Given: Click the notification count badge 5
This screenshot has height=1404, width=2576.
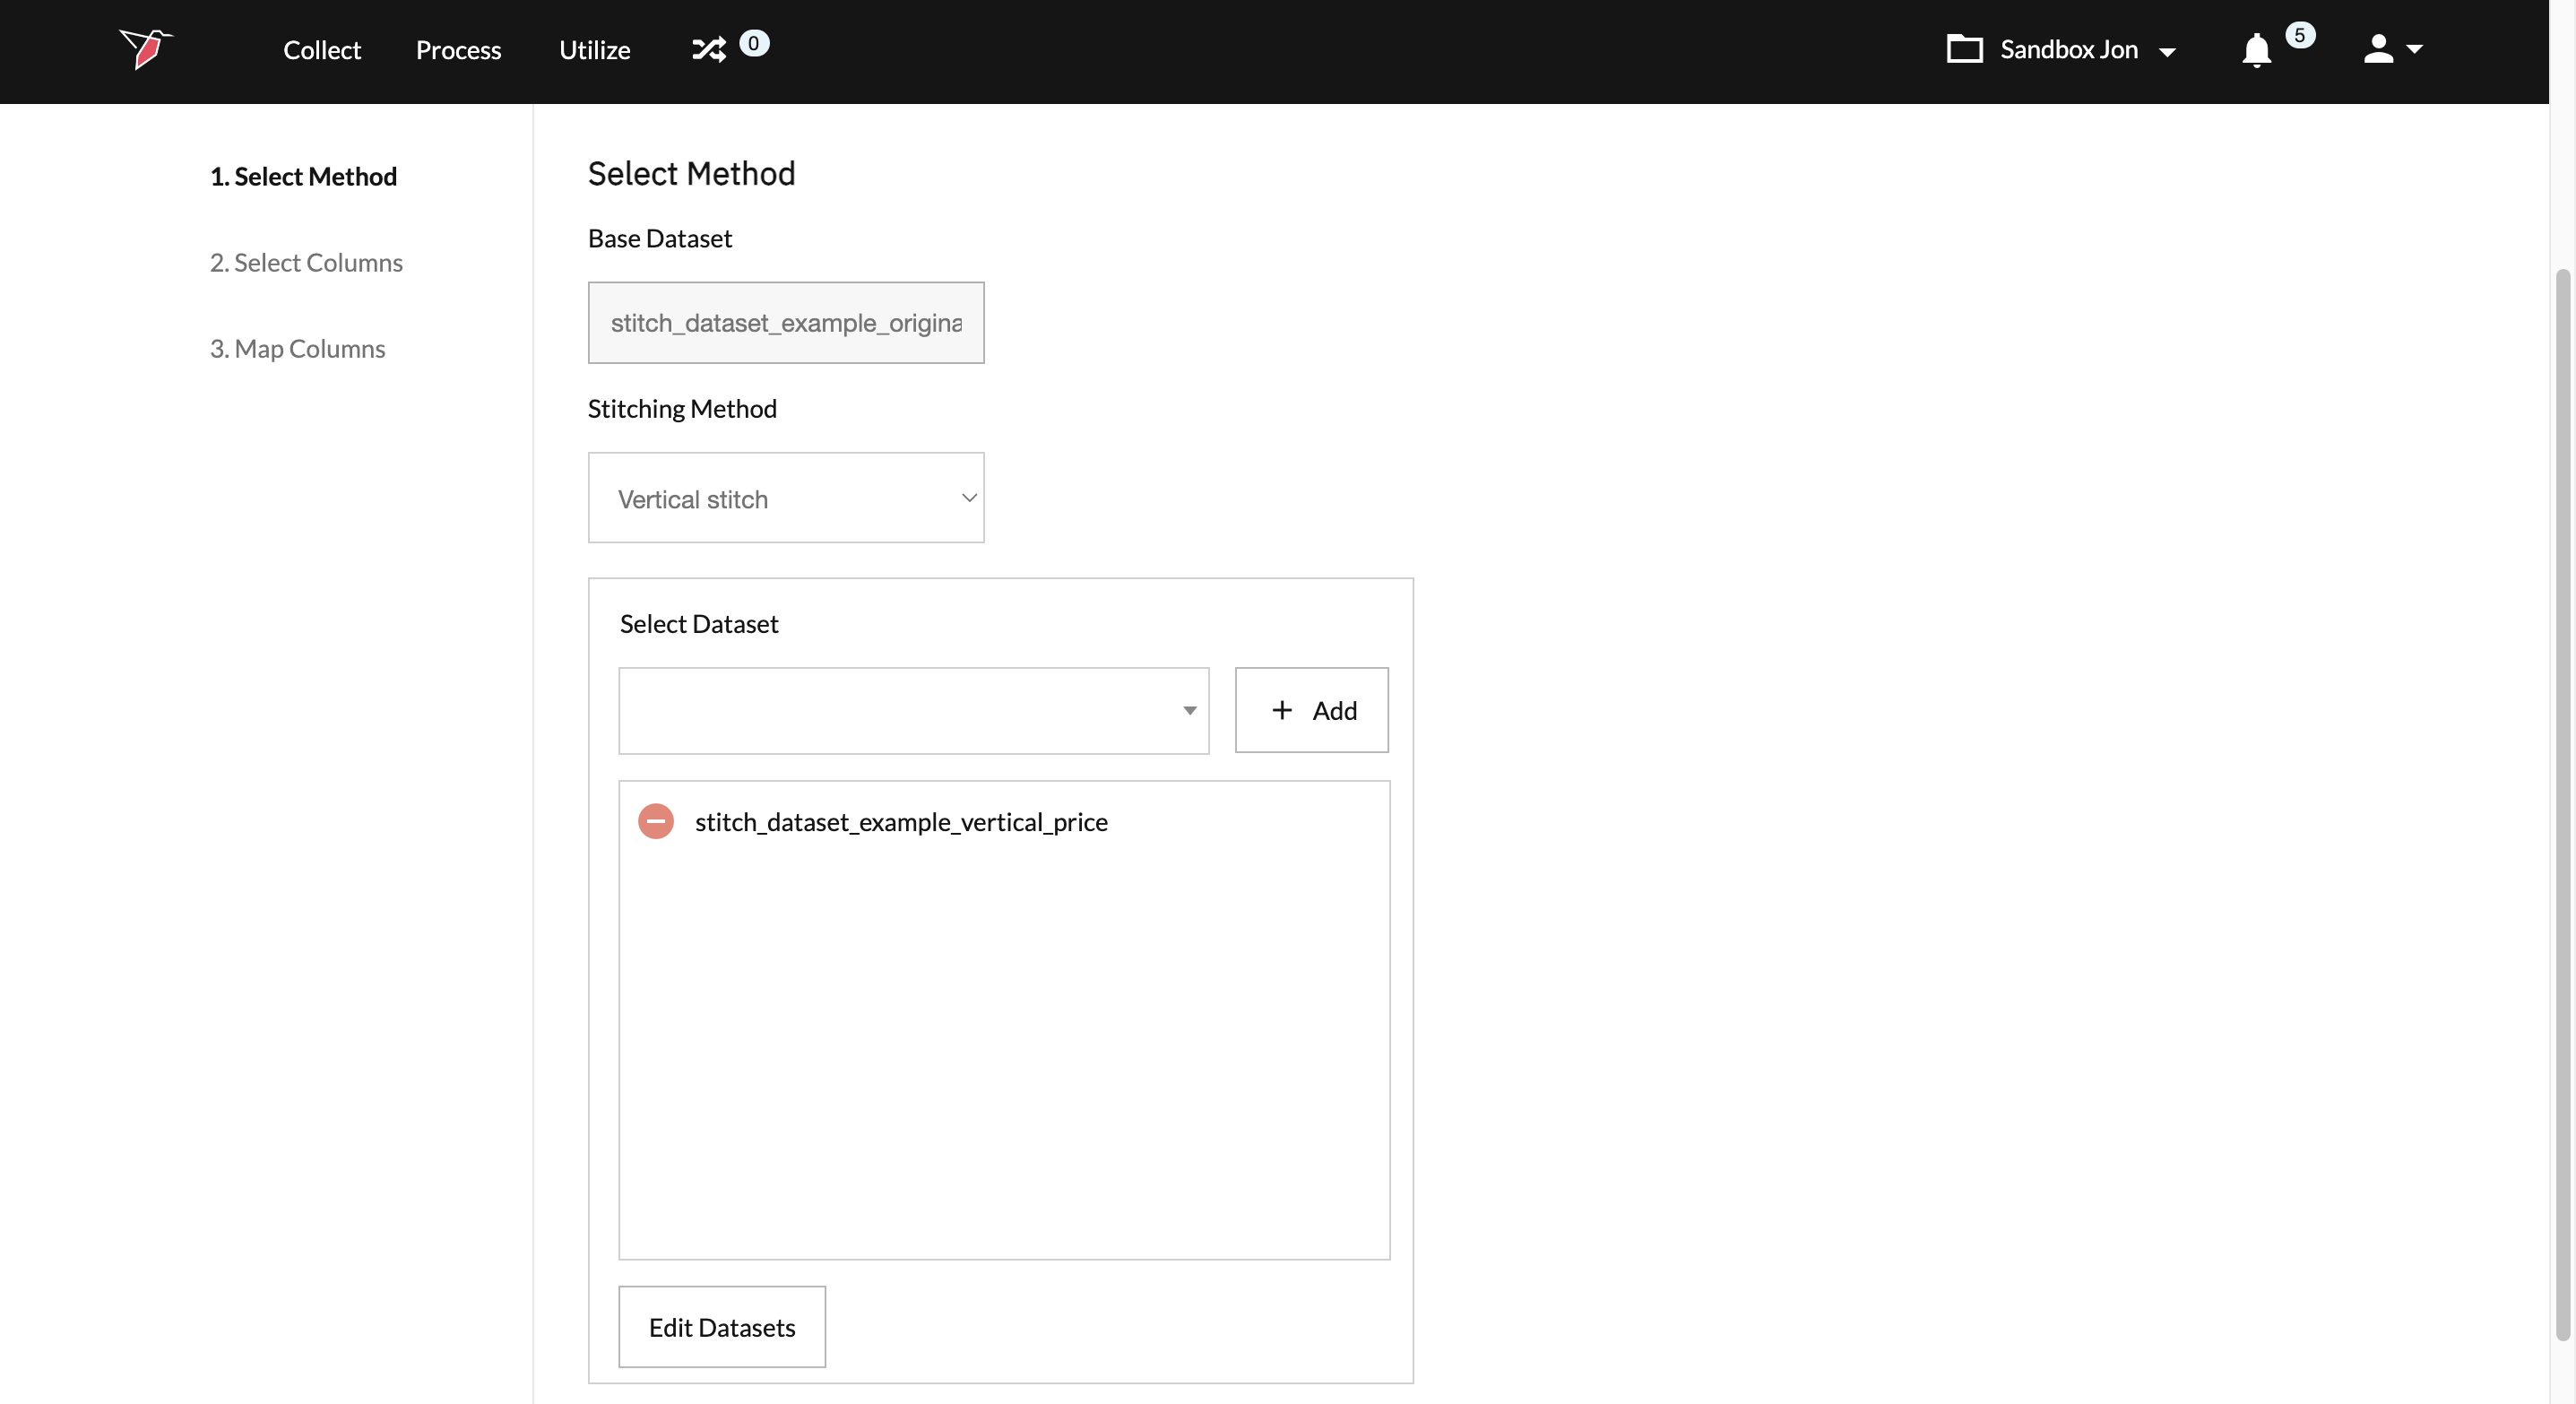Looking at the screenshot, I should [2300, 35].
